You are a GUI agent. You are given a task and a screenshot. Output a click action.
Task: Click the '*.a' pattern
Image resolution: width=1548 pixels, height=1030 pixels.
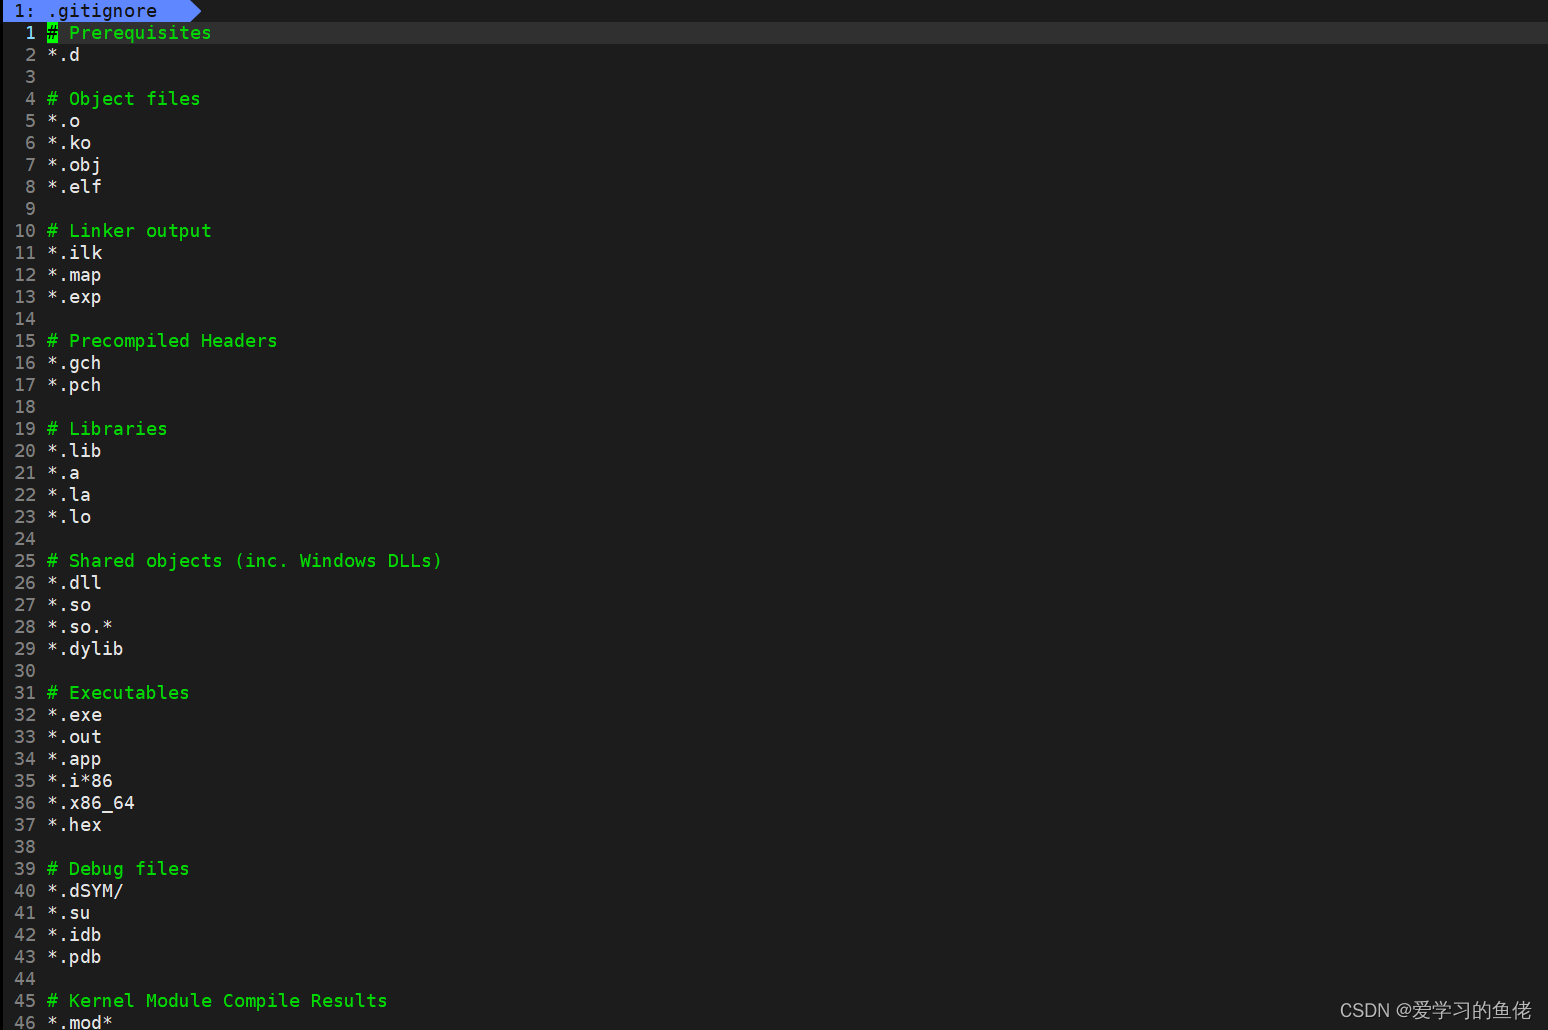(63, 473)
